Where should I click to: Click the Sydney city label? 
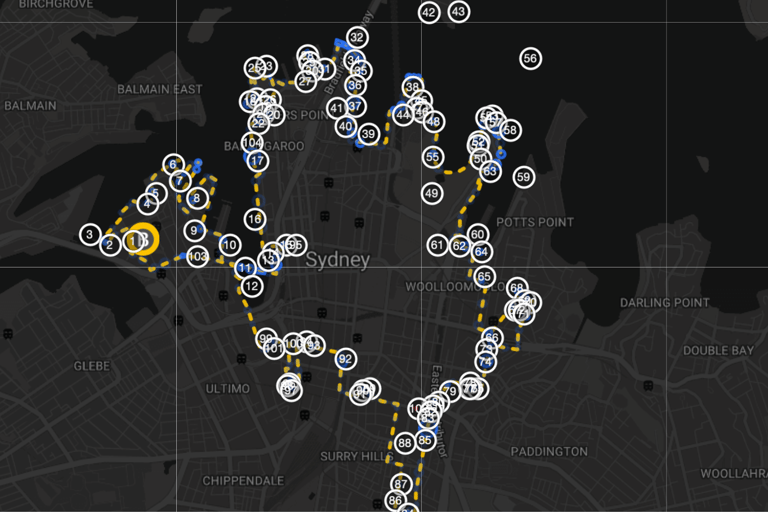pyautogui.click(x=337, y=260)
